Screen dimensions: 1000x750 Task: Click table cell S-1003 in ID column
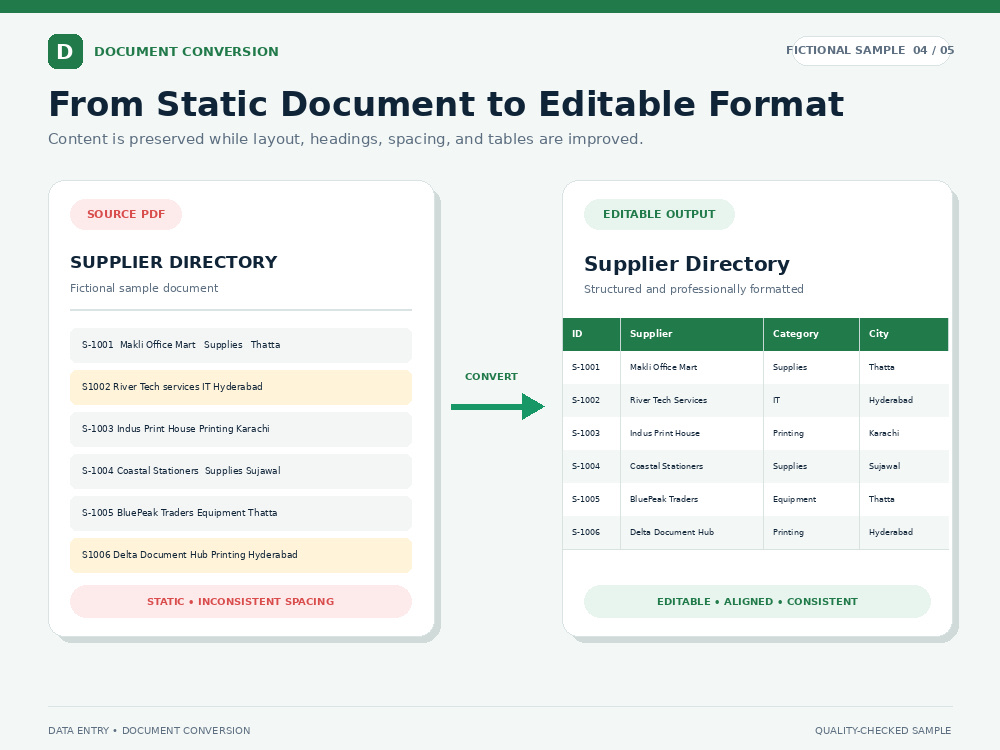point(591,434)
